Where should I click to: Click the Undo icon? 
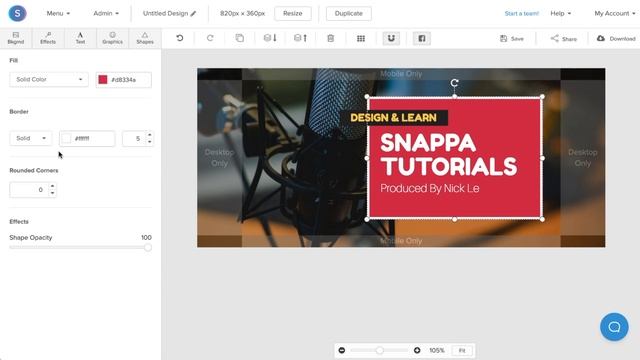[x=180, y=38]
